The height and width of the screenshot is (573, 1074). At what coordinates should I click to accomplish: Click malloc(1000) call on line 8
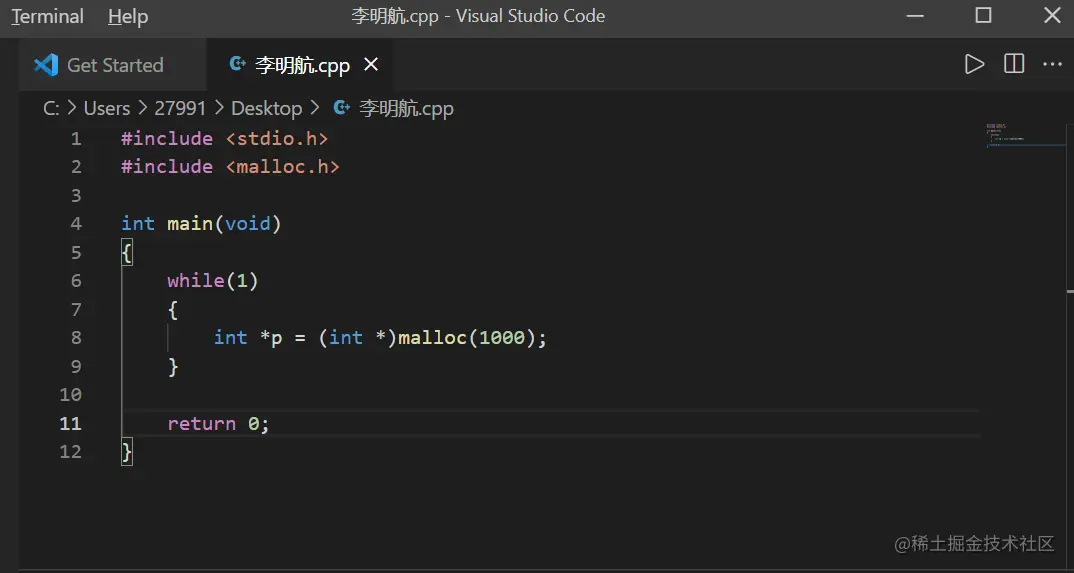(x=466, y=338)
